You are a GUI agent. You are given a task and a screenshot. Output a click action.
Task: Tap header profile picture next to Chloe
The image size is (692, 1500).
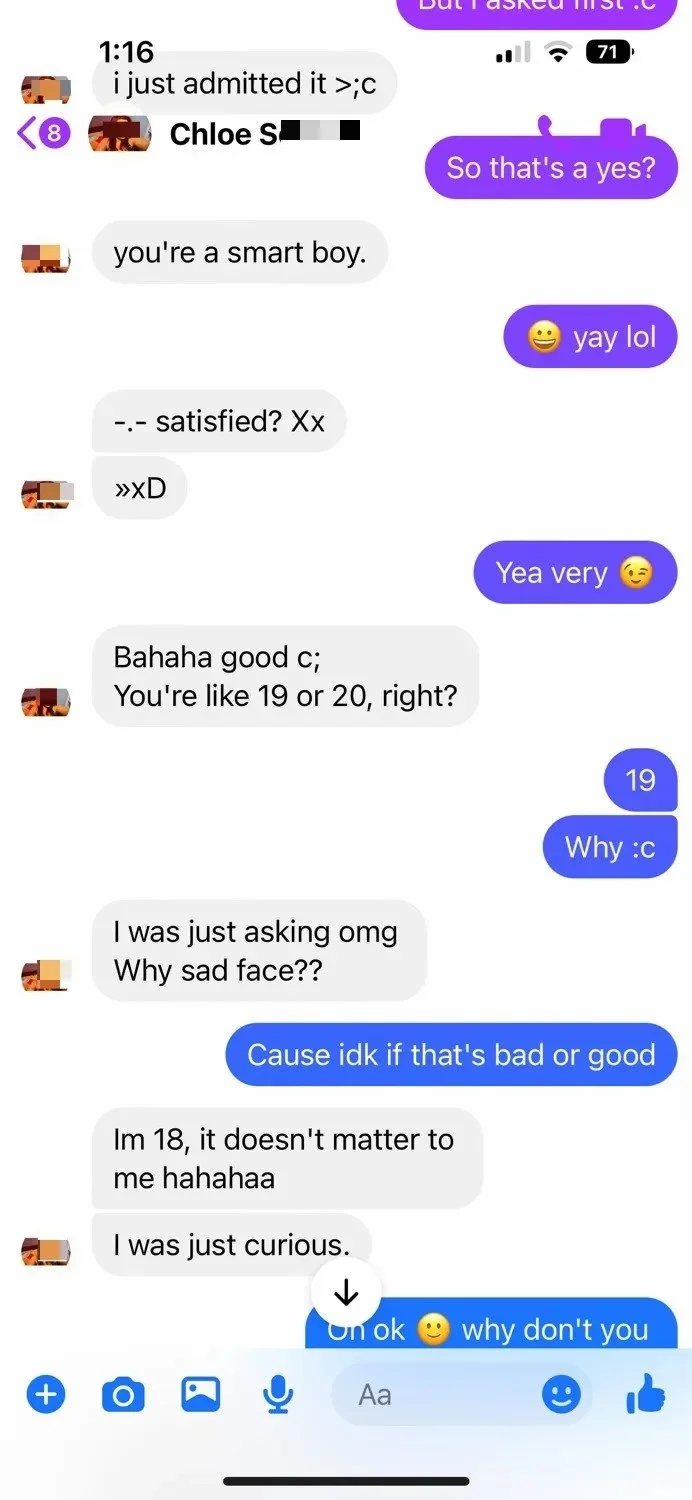click(119, 134)
